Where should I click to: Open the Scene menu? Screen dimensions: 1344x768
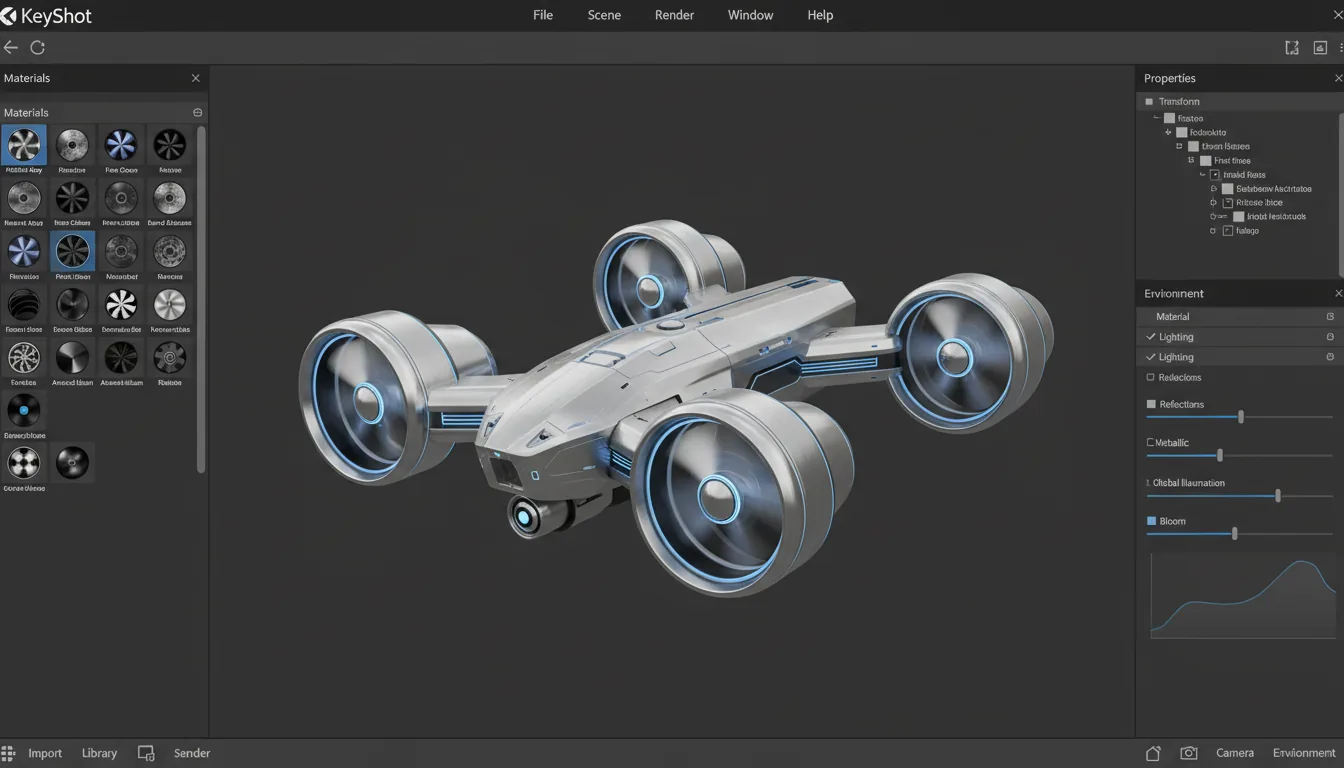click(x=604, y=15)
